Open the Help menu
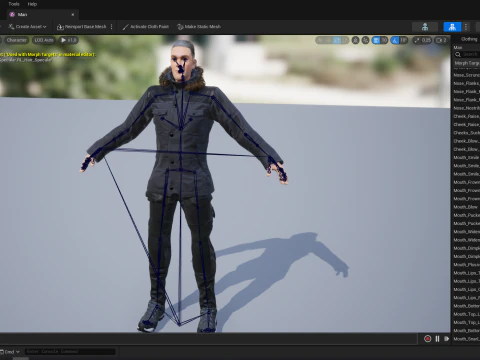The image size is (480, 360). [32, 4]
